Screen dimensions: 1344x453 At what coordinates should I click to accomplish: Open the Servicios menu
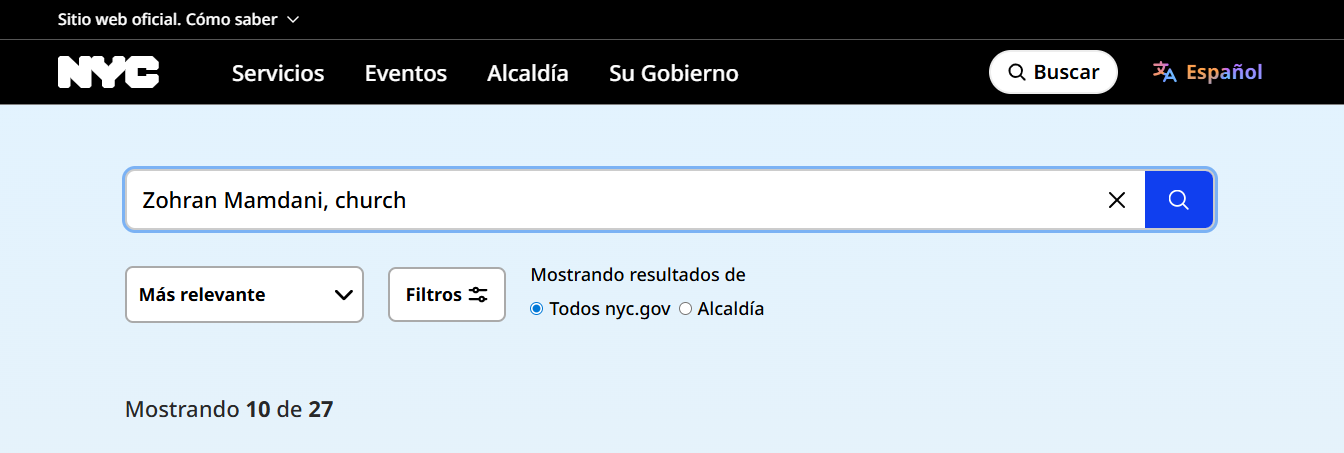(278, 73)
